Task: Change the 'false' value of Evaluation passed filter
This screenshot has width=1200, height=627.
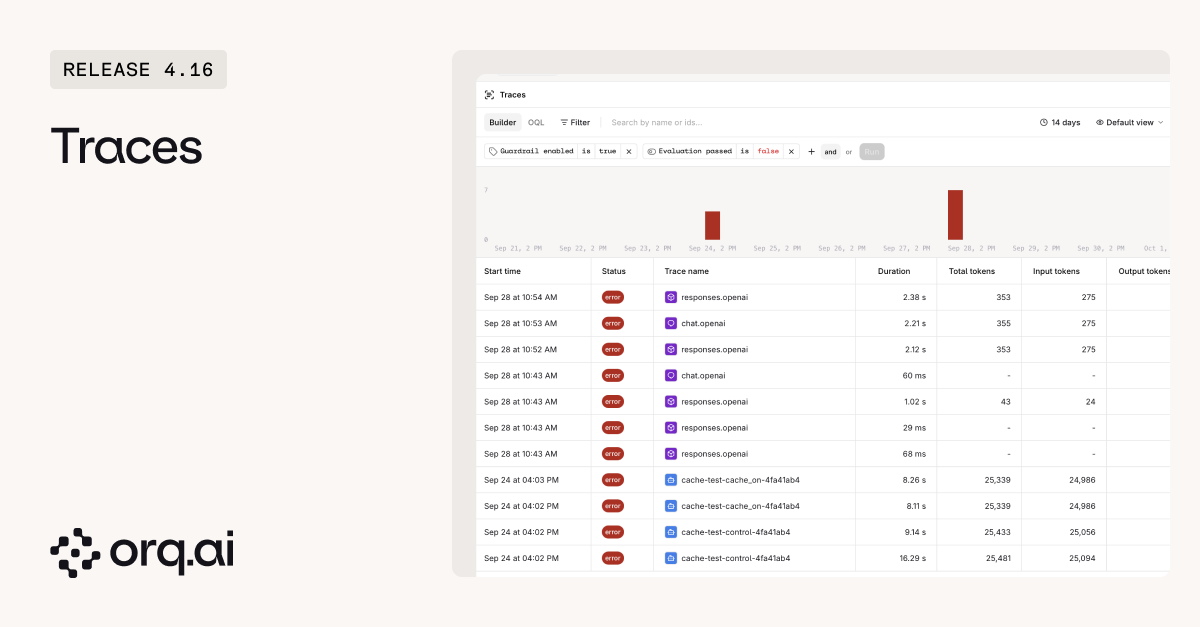Action: (x=768, y=151)
